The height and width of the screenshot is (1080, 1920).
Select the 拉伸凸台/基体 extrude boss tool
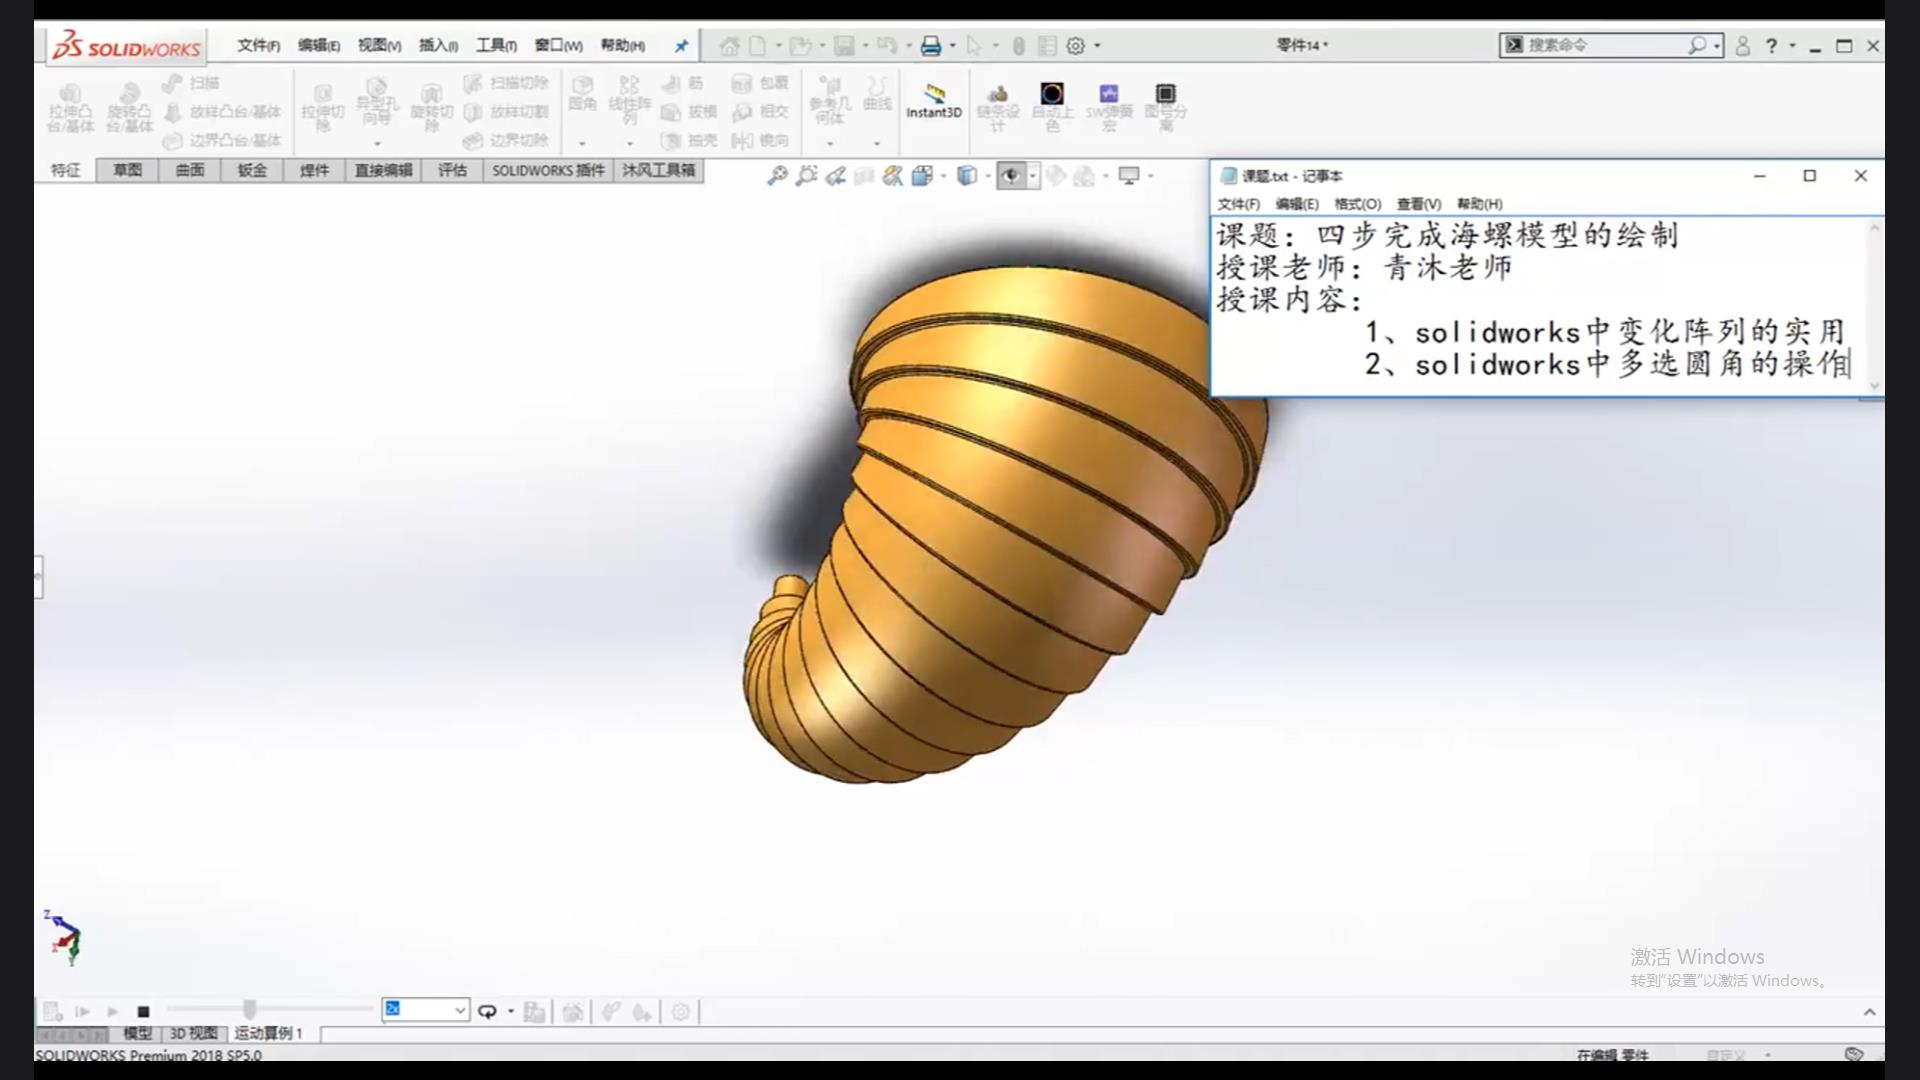pyautogui.click(x=70, y=108)
